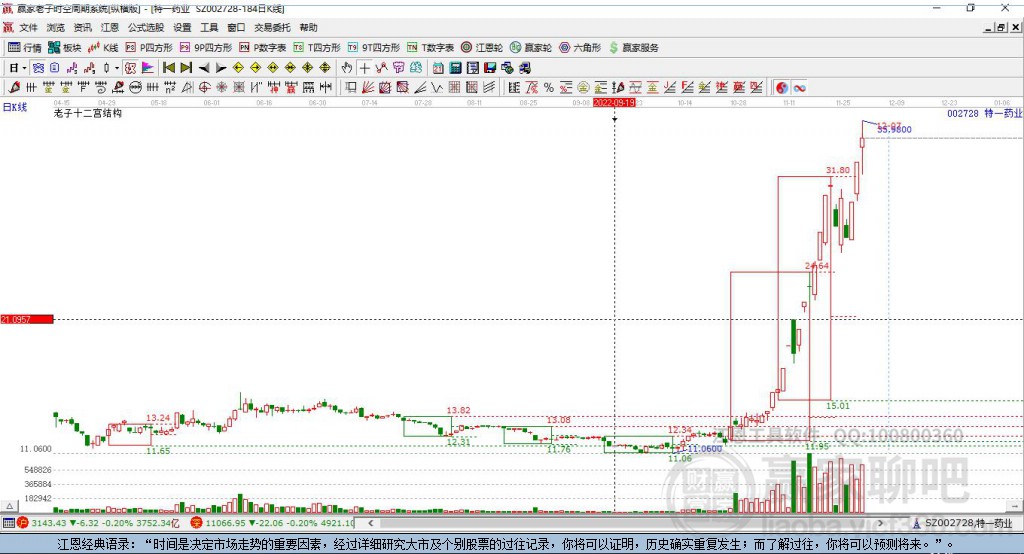This screenshot has width=1024, height=554.
Task: Open the 设置 menu
Action: pos(182,27)
